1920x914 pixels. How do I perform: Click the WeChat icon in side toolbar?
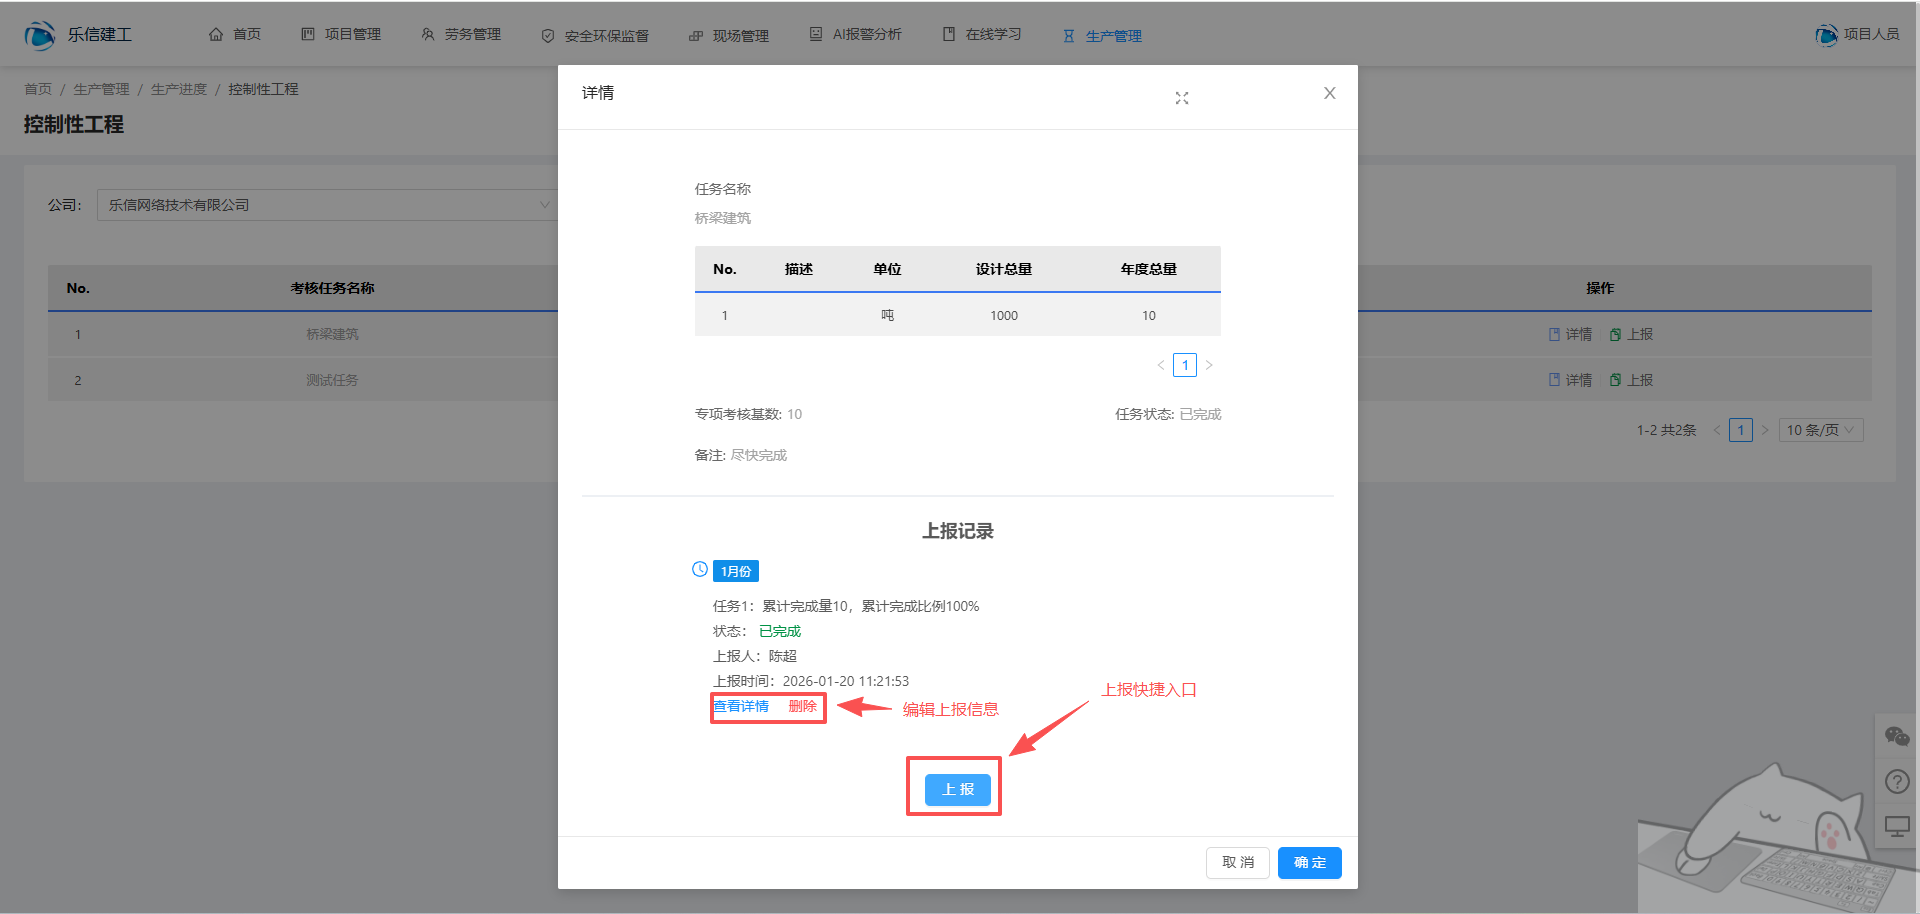tap(1897, 737)
